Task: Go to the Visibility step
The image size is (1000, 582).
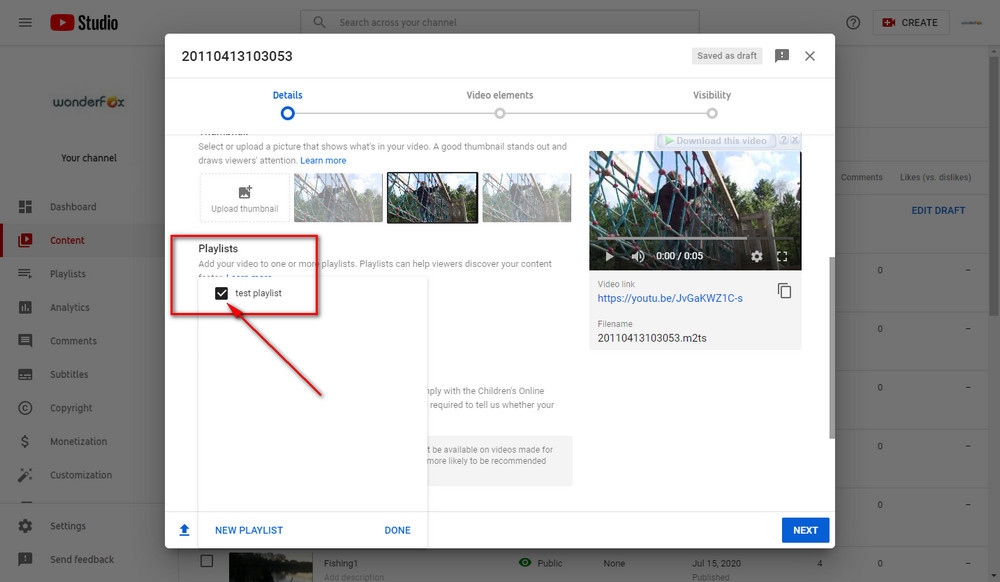Action: (x=712, y=113)
